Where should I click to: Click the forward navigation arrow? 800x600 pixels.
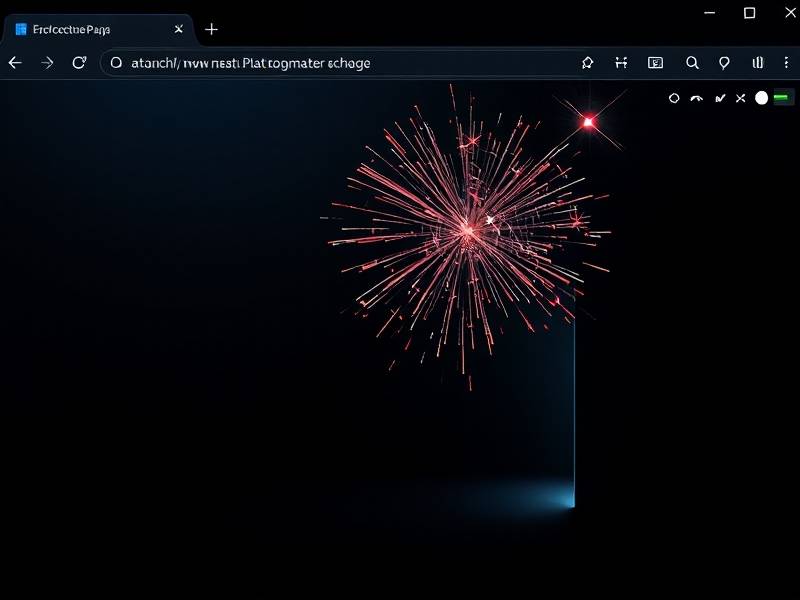point(47,62)
